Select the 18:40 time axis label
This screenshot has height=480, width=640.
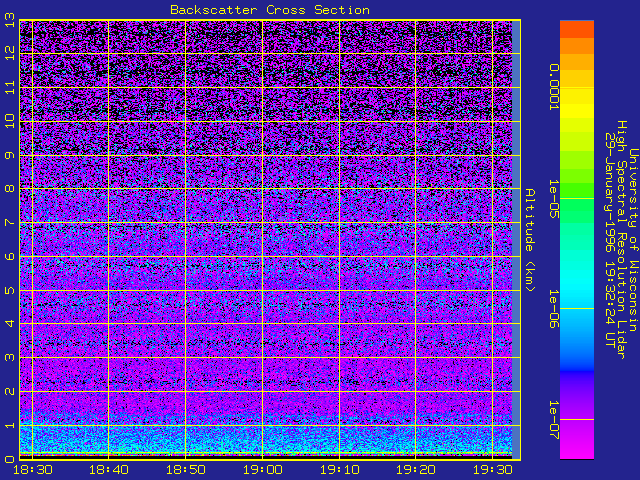[x=109, y=470]
